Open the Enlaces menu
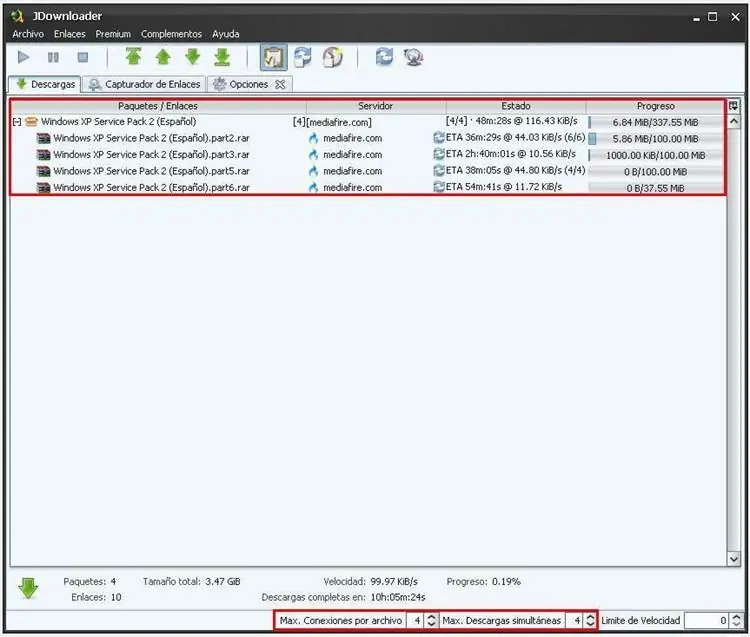 click(70, 34)
